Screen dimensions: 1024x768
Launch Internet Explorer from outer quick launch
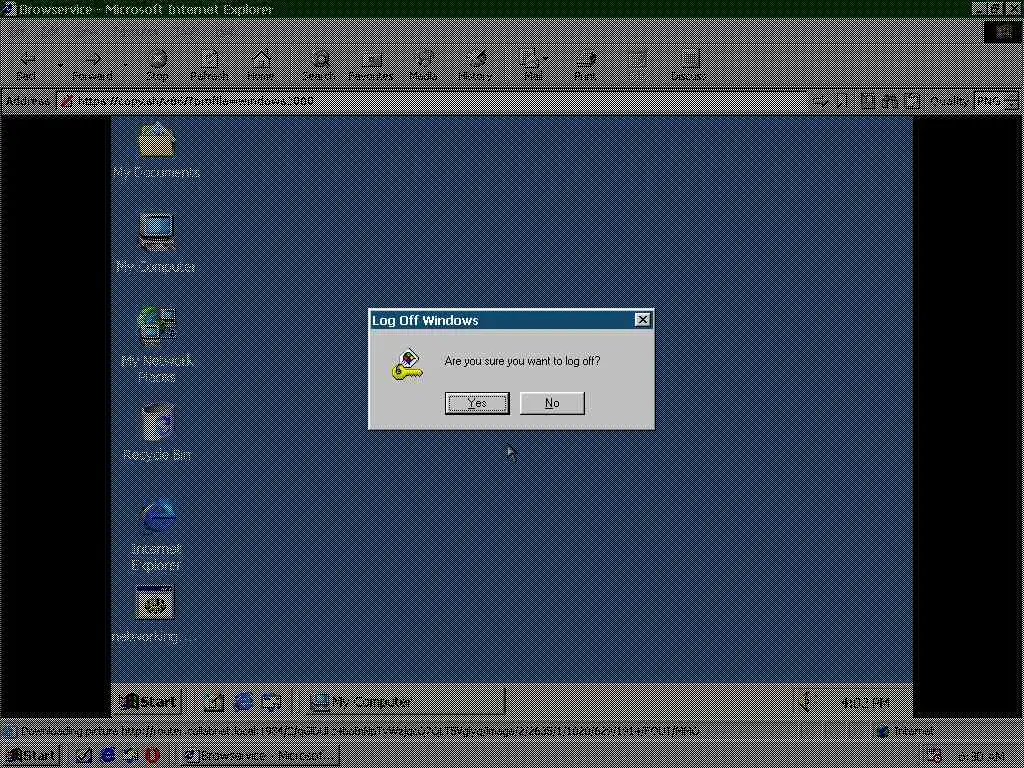(108, 756)
